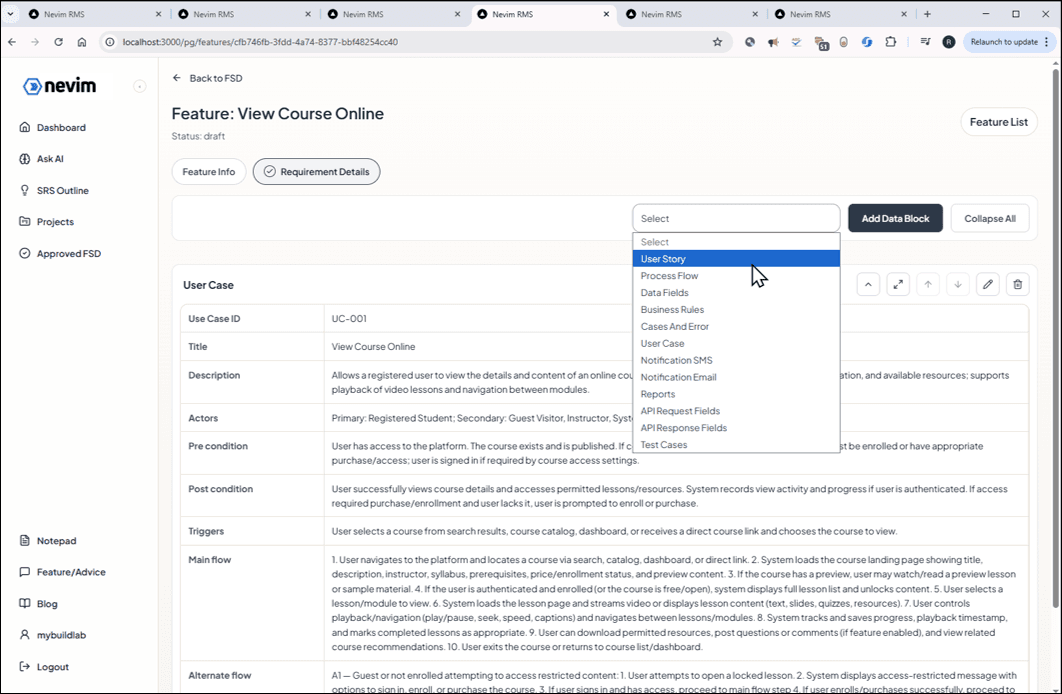
Task: Open the data block Select dropdown
Action: coord(736,218)
